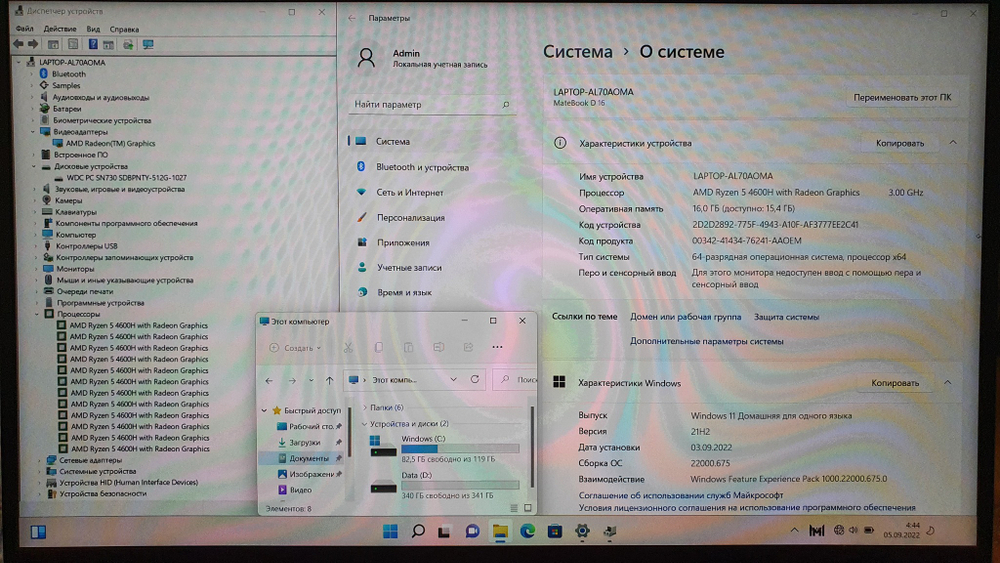Image resolution: width=1000 pixels, height=563 pixels.
Task: Open the Windows (C:) drive
Action: pyautogui.click(x=445, y=448)
